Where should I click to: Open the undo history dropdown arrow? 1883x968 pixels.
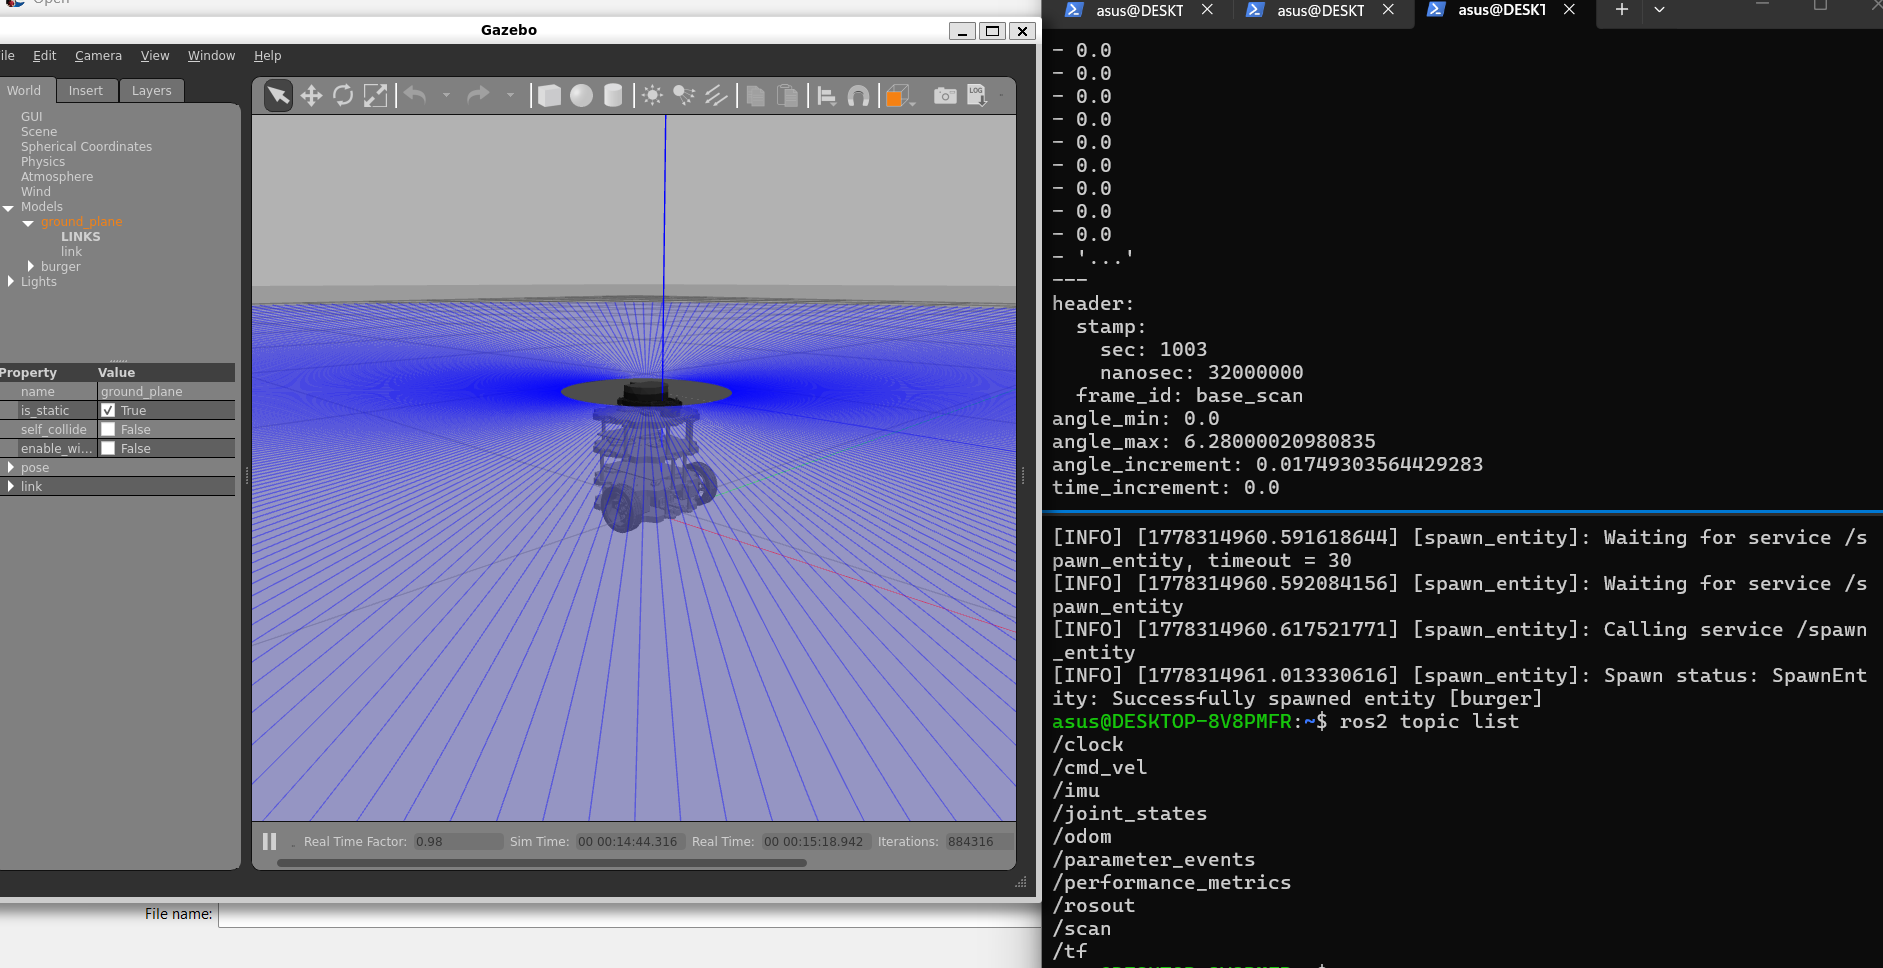point(446,95)
